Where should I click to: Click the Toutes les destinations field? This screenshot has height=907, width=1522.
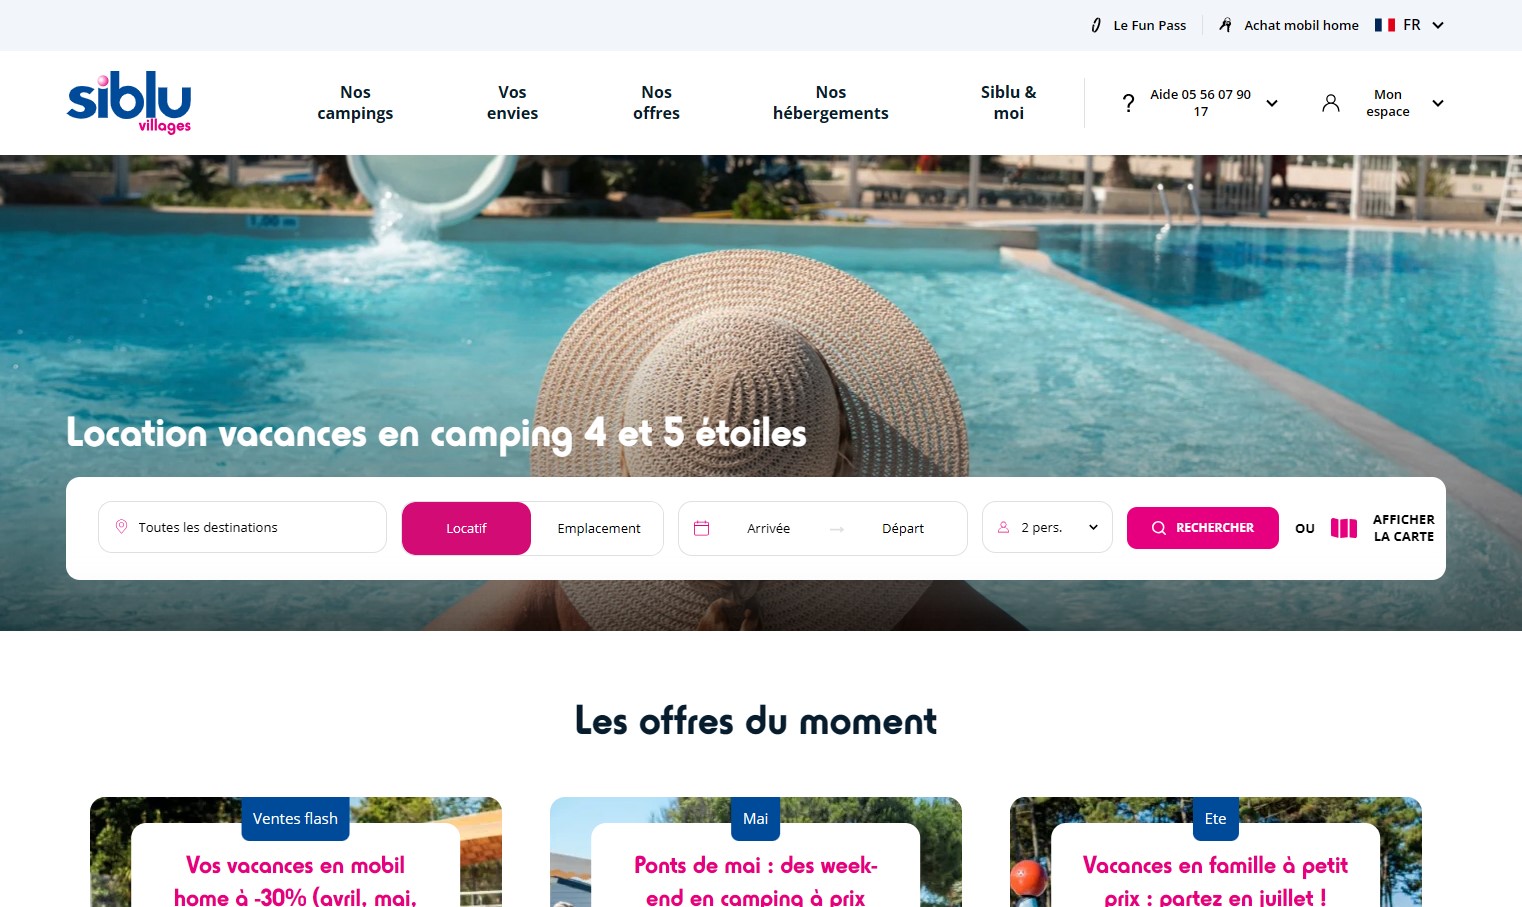(242, 527)
